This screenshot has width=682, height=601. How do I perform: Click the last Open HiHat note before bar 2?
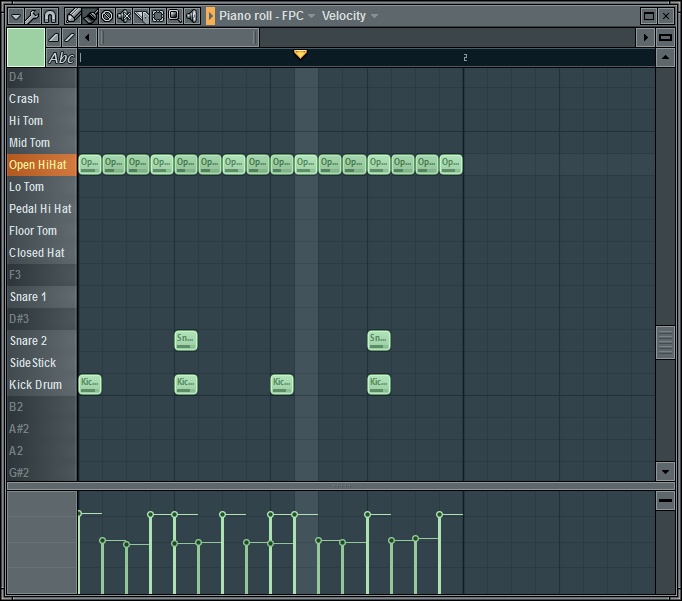(x=451, y=165)
